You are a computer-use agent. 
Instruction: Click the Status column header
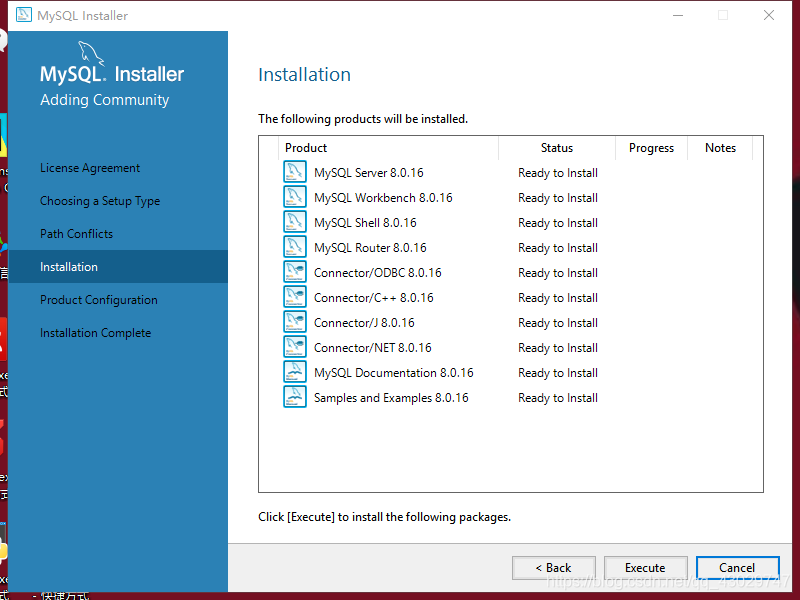pyautogui.click(x=557, y=148)
